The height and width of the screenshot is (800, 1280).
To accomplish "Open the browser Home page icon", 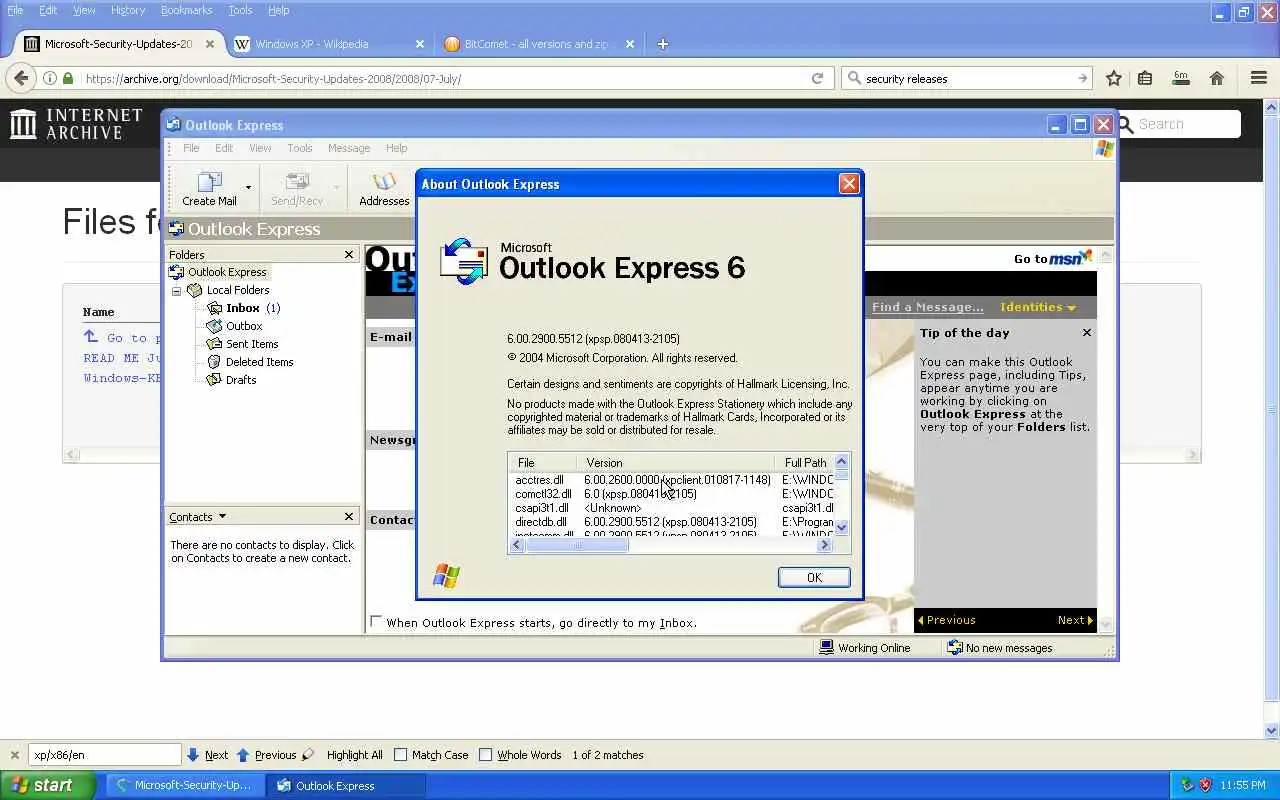I will point(1217,78).
